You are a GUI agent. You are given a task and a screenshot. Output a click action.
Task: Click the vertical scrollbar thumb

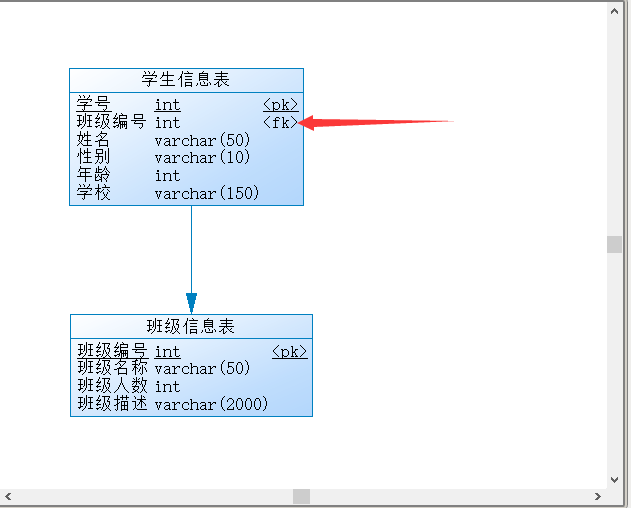point(615,244)
